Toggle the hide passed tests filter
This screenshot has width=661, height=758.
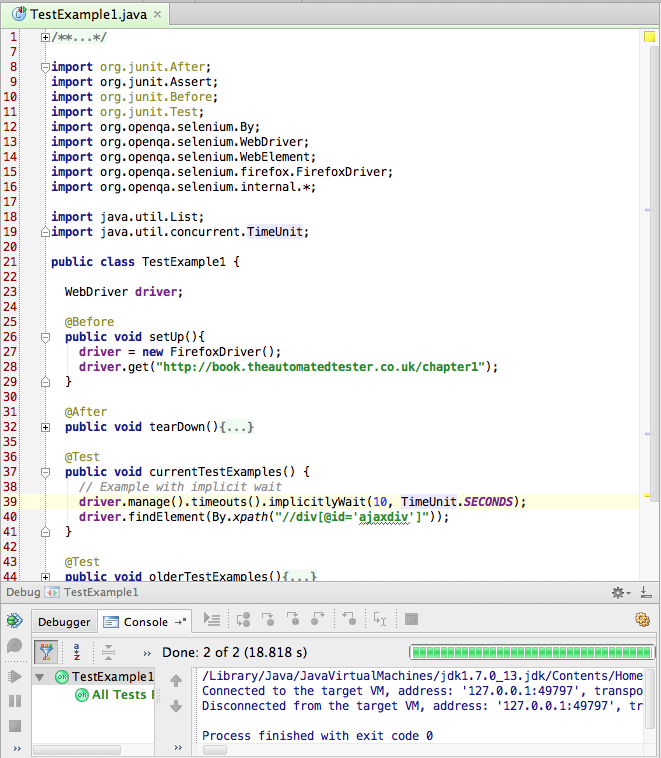point(46,652)
